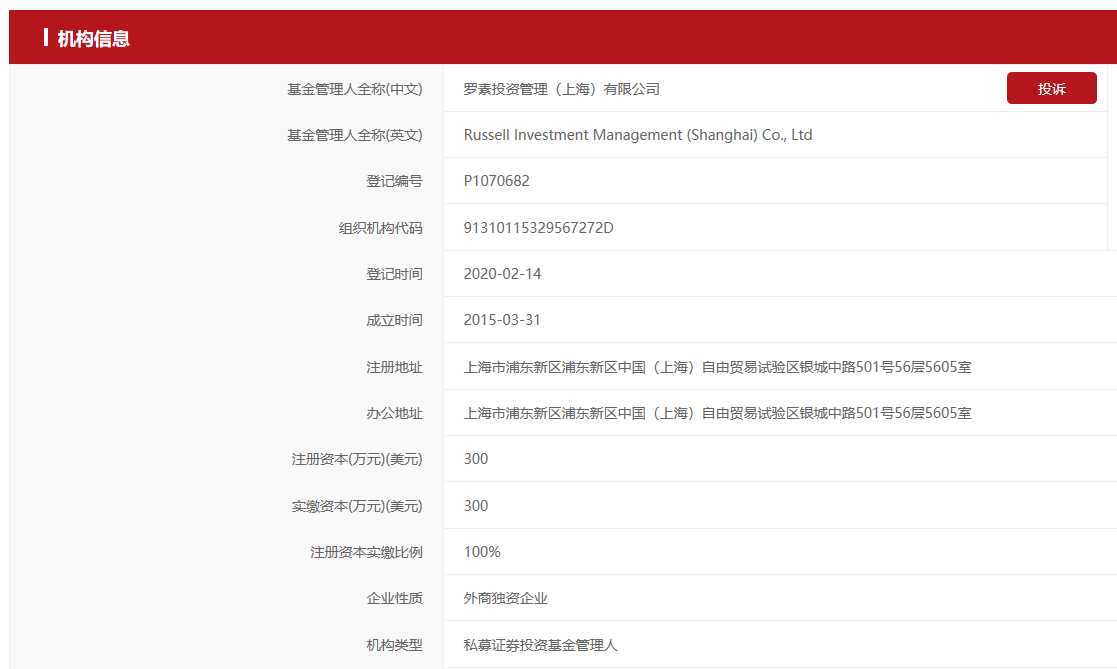Click the institution type 私募证券投资基金管理人
Viewport: 1117px width, 669px height.
click(x=540, y=645)
